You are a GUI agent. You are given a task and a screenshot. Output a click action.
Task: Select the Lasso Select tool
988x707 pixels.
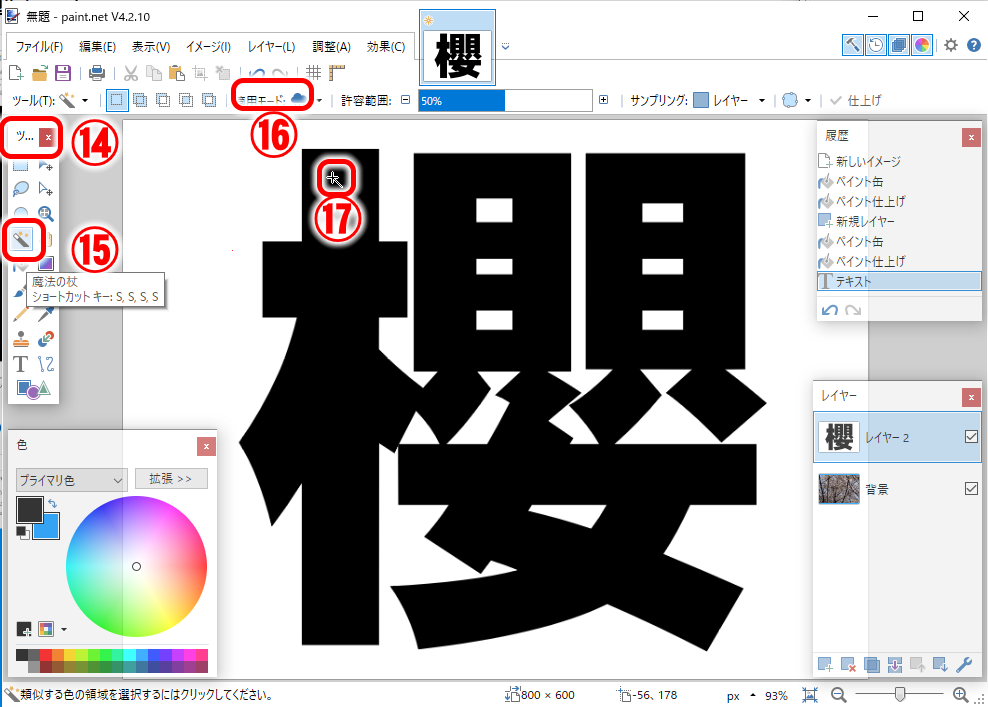coord(21,188)
